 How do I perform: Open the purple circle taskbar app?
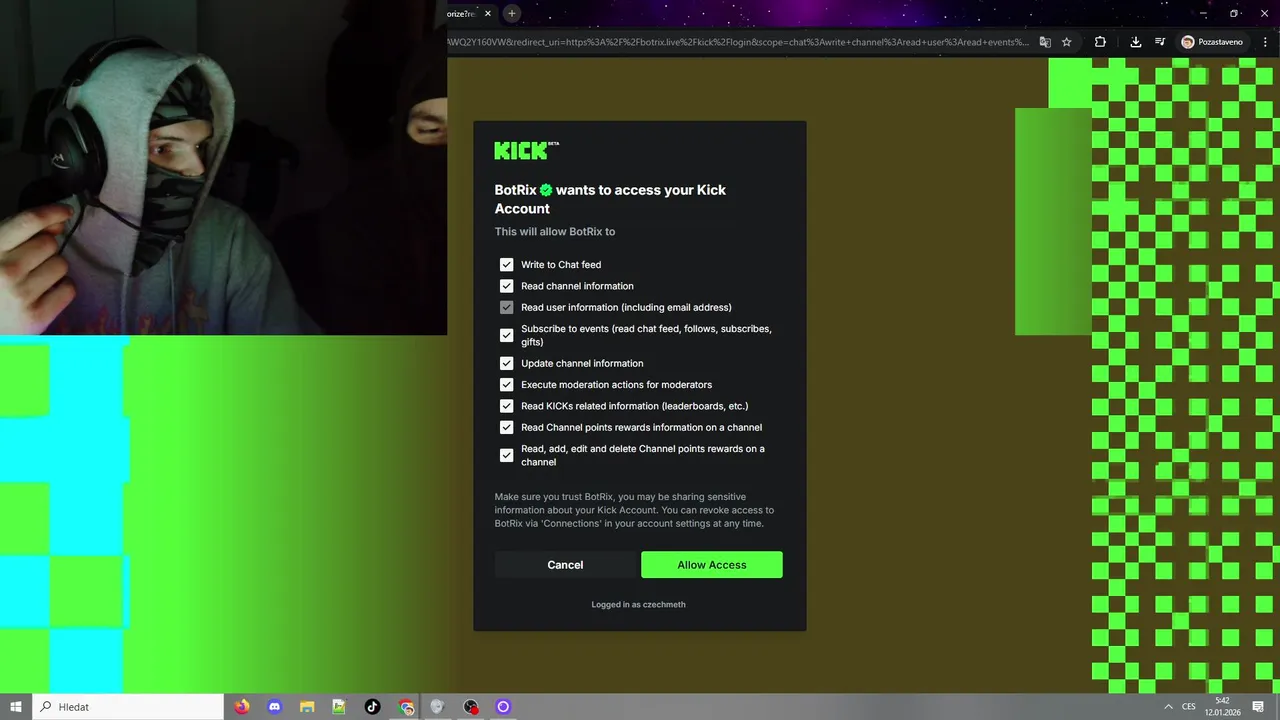(503, 707)
